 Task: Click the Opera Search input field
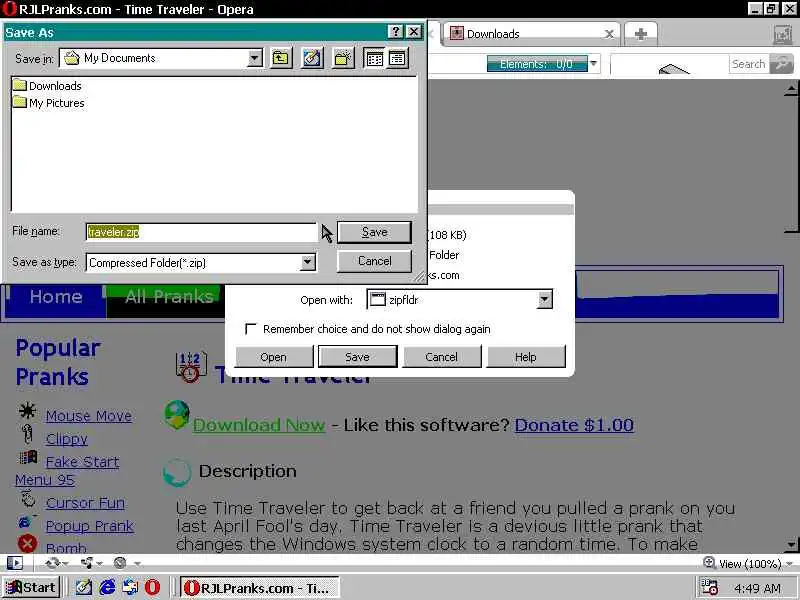748,64
